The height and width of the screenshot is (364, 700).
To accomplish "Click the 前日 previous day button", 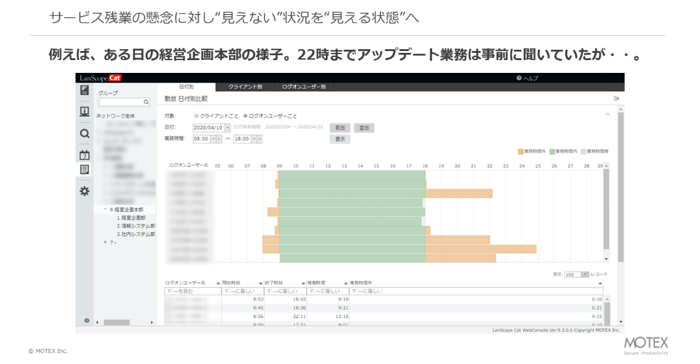I will coord(340,128).
